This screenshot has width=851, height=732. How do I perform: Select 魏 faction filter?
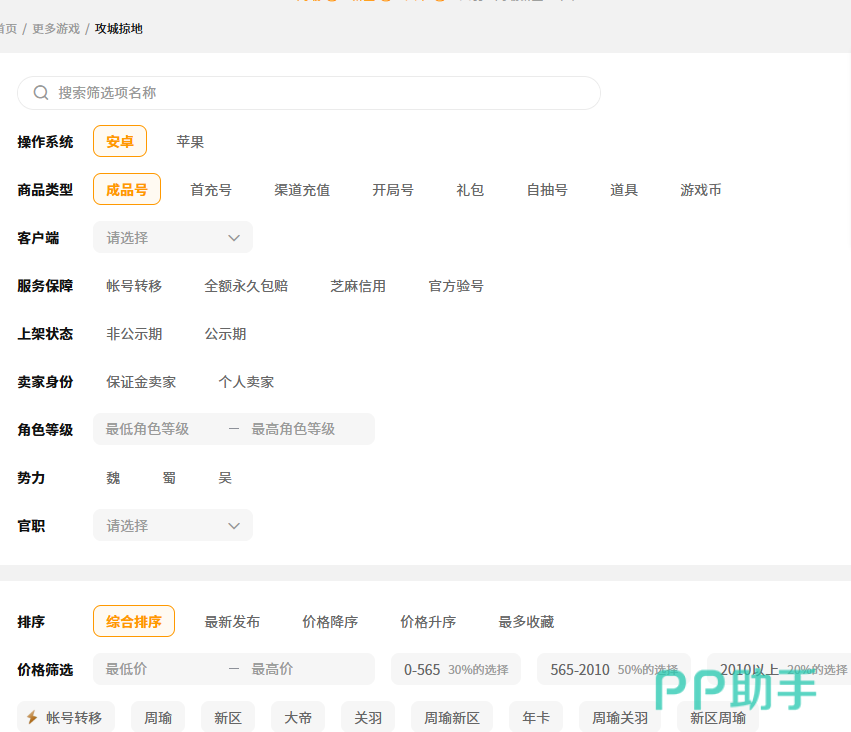click(x=113, y=478)
